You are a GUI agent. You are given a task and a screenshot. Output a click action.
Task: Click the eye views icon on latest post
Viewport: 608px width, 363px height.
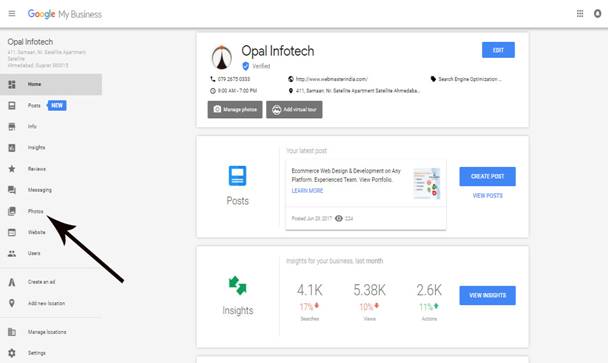click(x=339, y=218)
